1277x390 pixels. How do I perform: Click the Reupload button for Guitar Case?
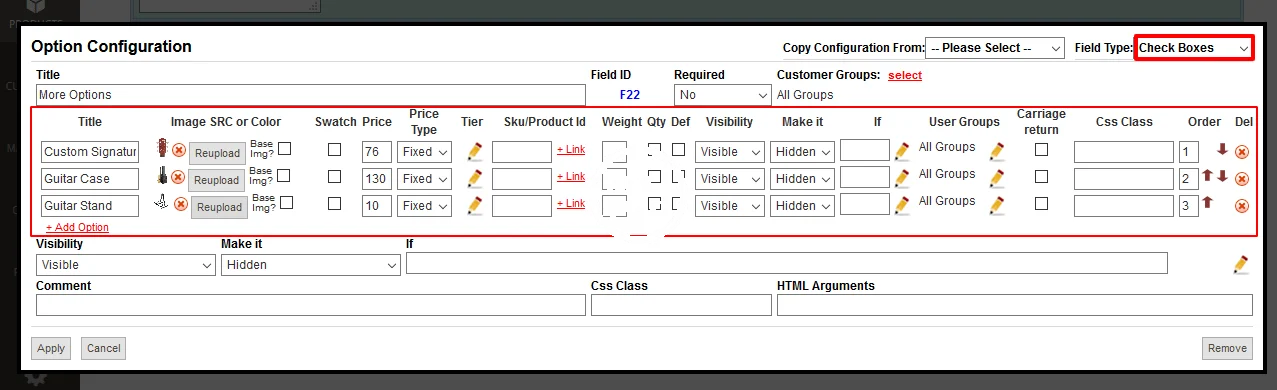(217, 180)
